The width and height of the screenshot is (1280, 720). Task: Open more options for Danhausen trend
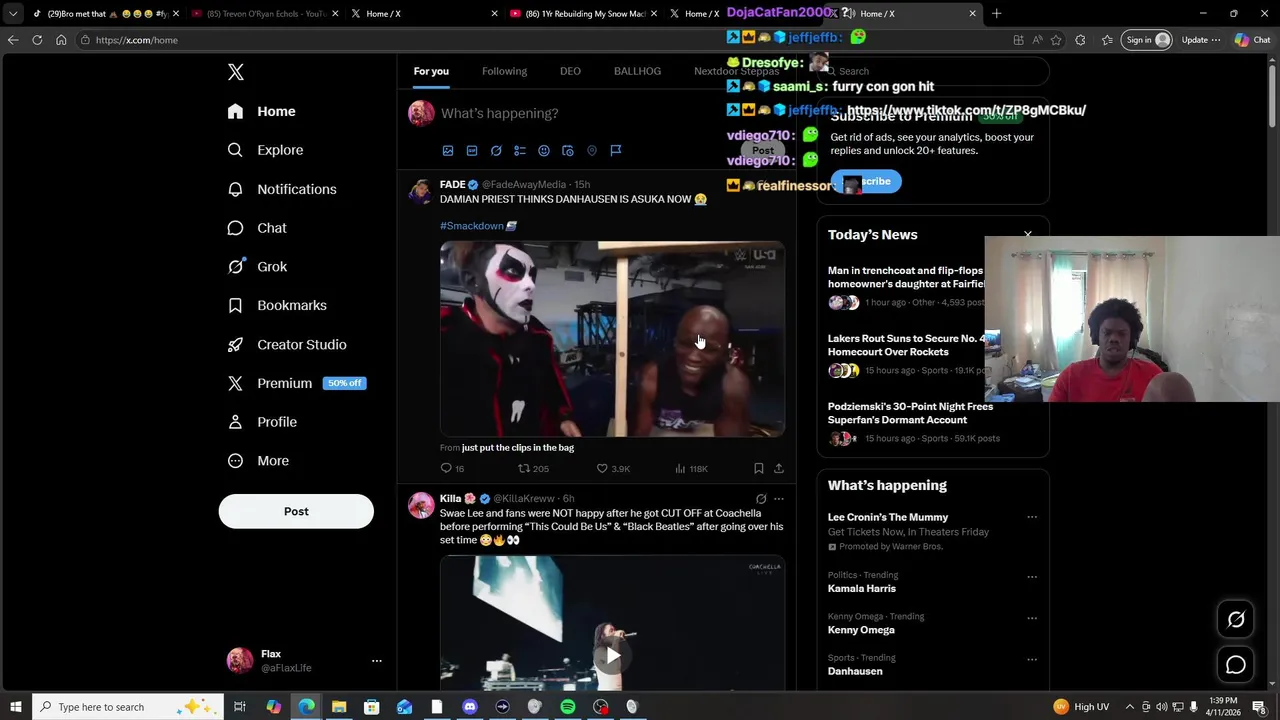coord(1032,660)
